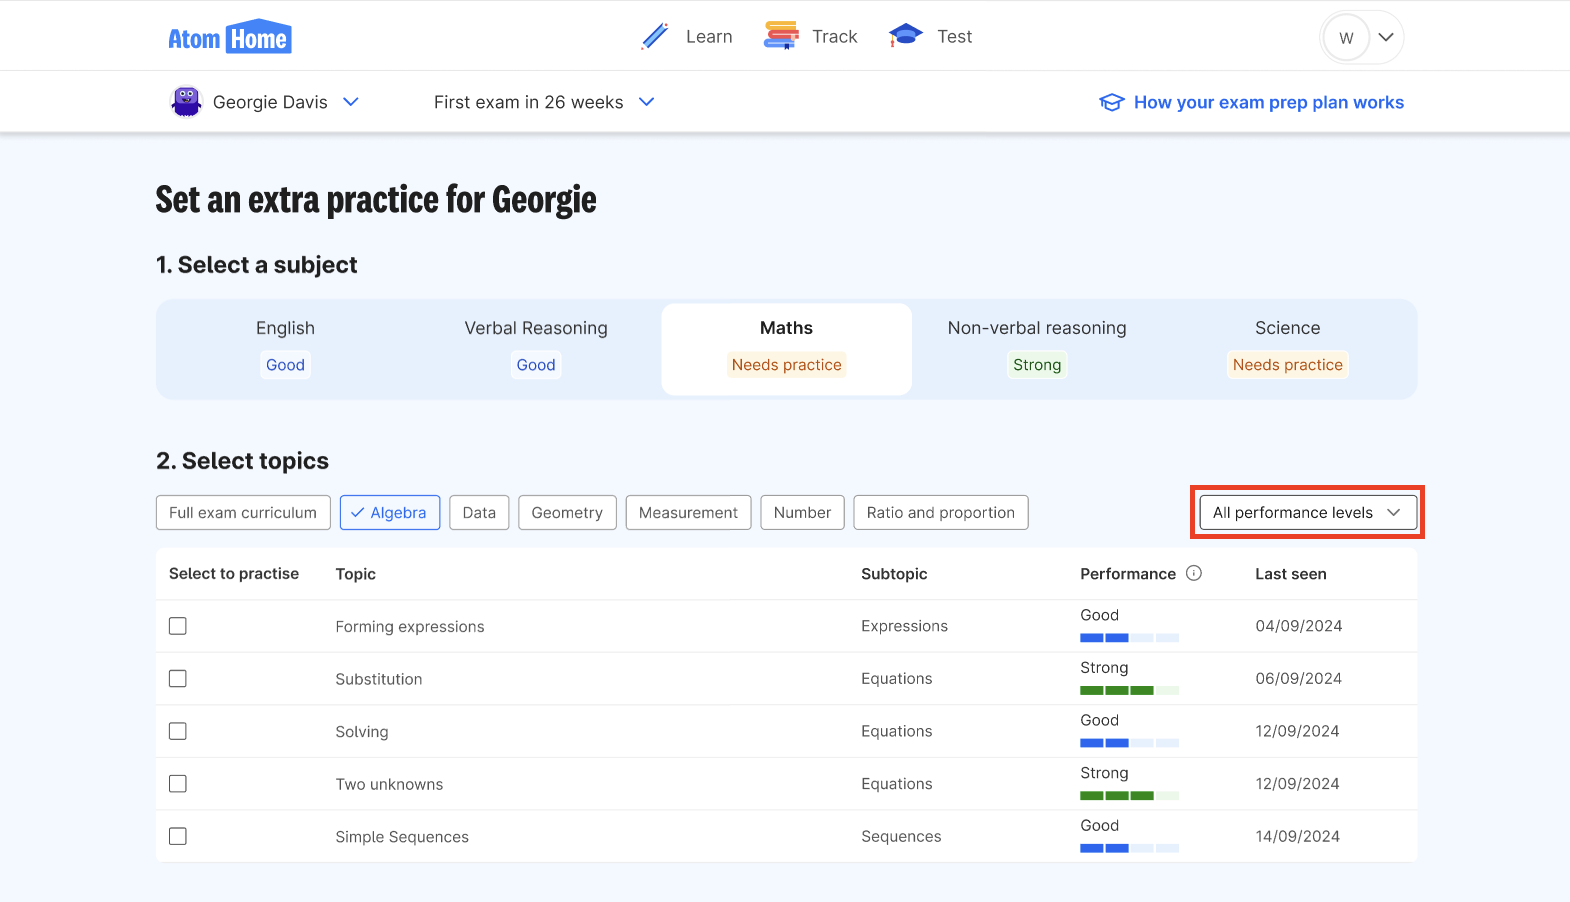Click the Data topic filter
The height and width of the screenshot is (902, 1570).
point(479,512)
